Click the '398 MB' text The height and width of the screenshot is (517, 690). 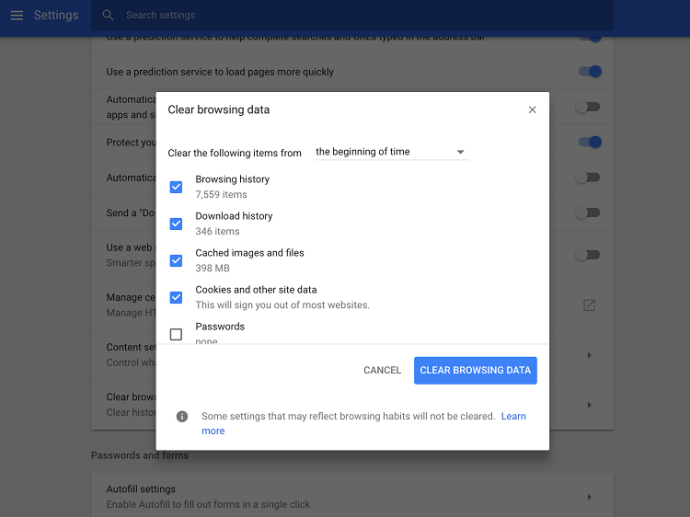pos(213,268)
